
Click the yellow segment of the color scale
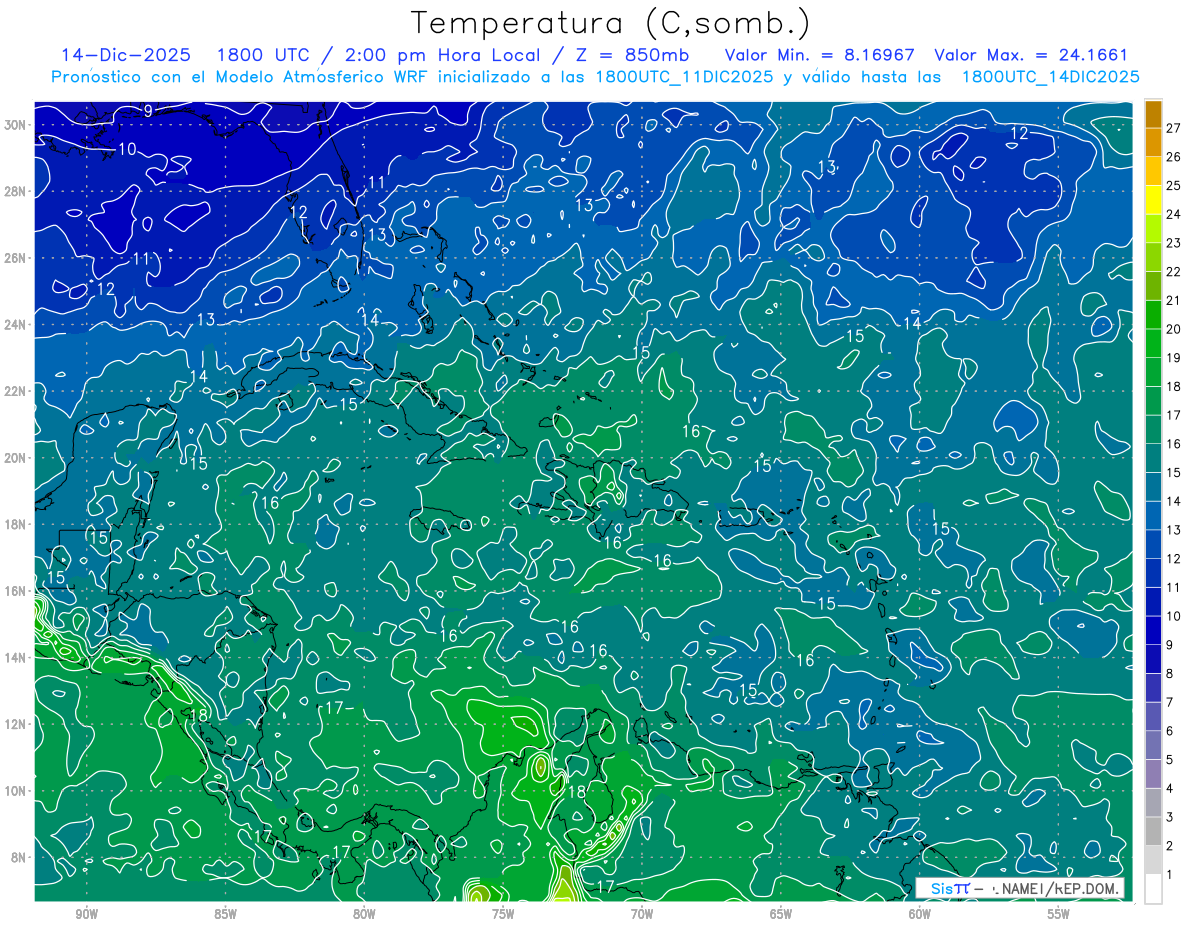[1153, 201]
